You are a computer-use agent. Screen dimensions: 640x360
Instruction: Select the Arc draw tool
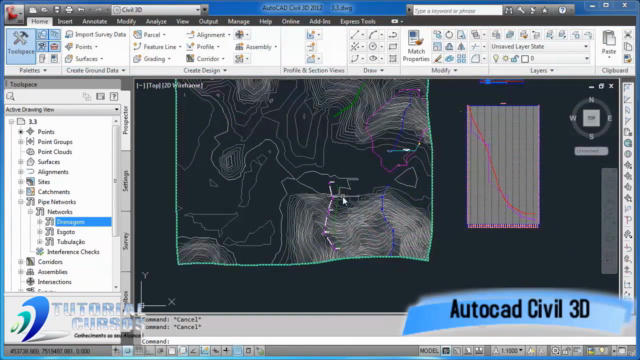(373, 35)
